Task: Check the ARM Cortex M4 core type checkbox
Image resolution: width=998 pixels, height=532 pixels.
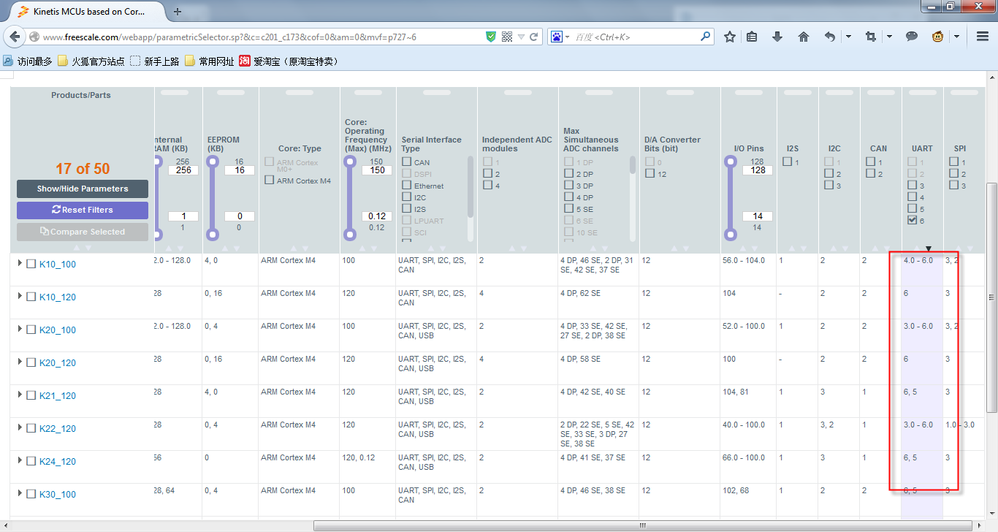Action: [269, 180]
